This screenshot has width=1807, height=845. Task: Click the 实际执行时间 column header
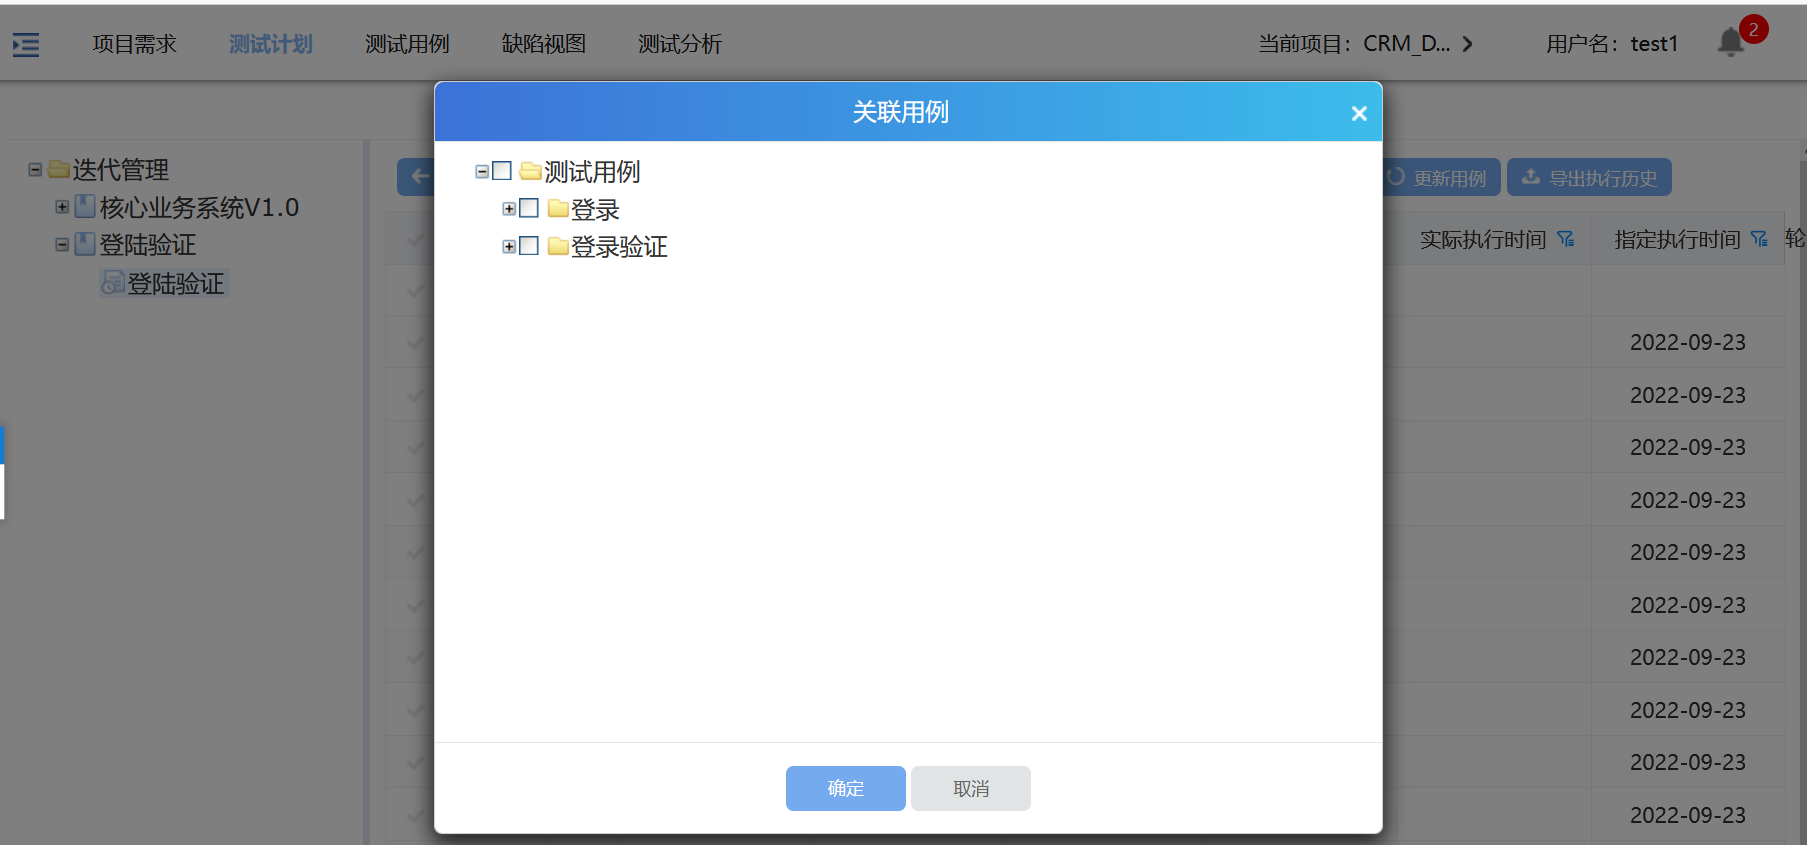pos(1483,239)
